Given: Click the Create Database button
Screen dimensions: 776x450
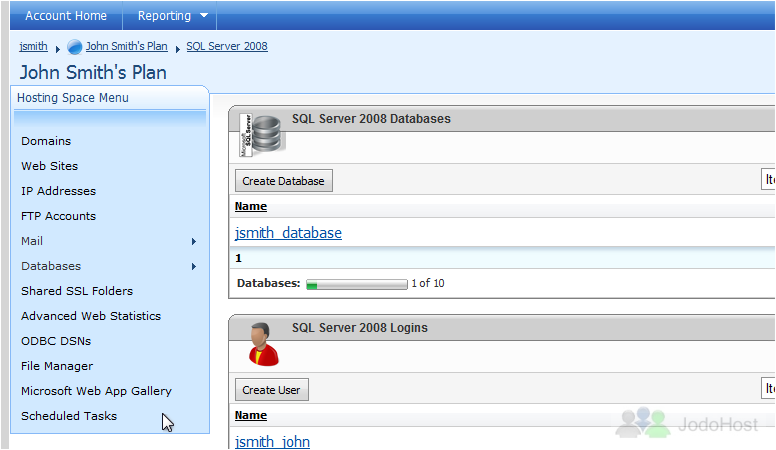Looking at the screenshot, I should pos(284,181).
